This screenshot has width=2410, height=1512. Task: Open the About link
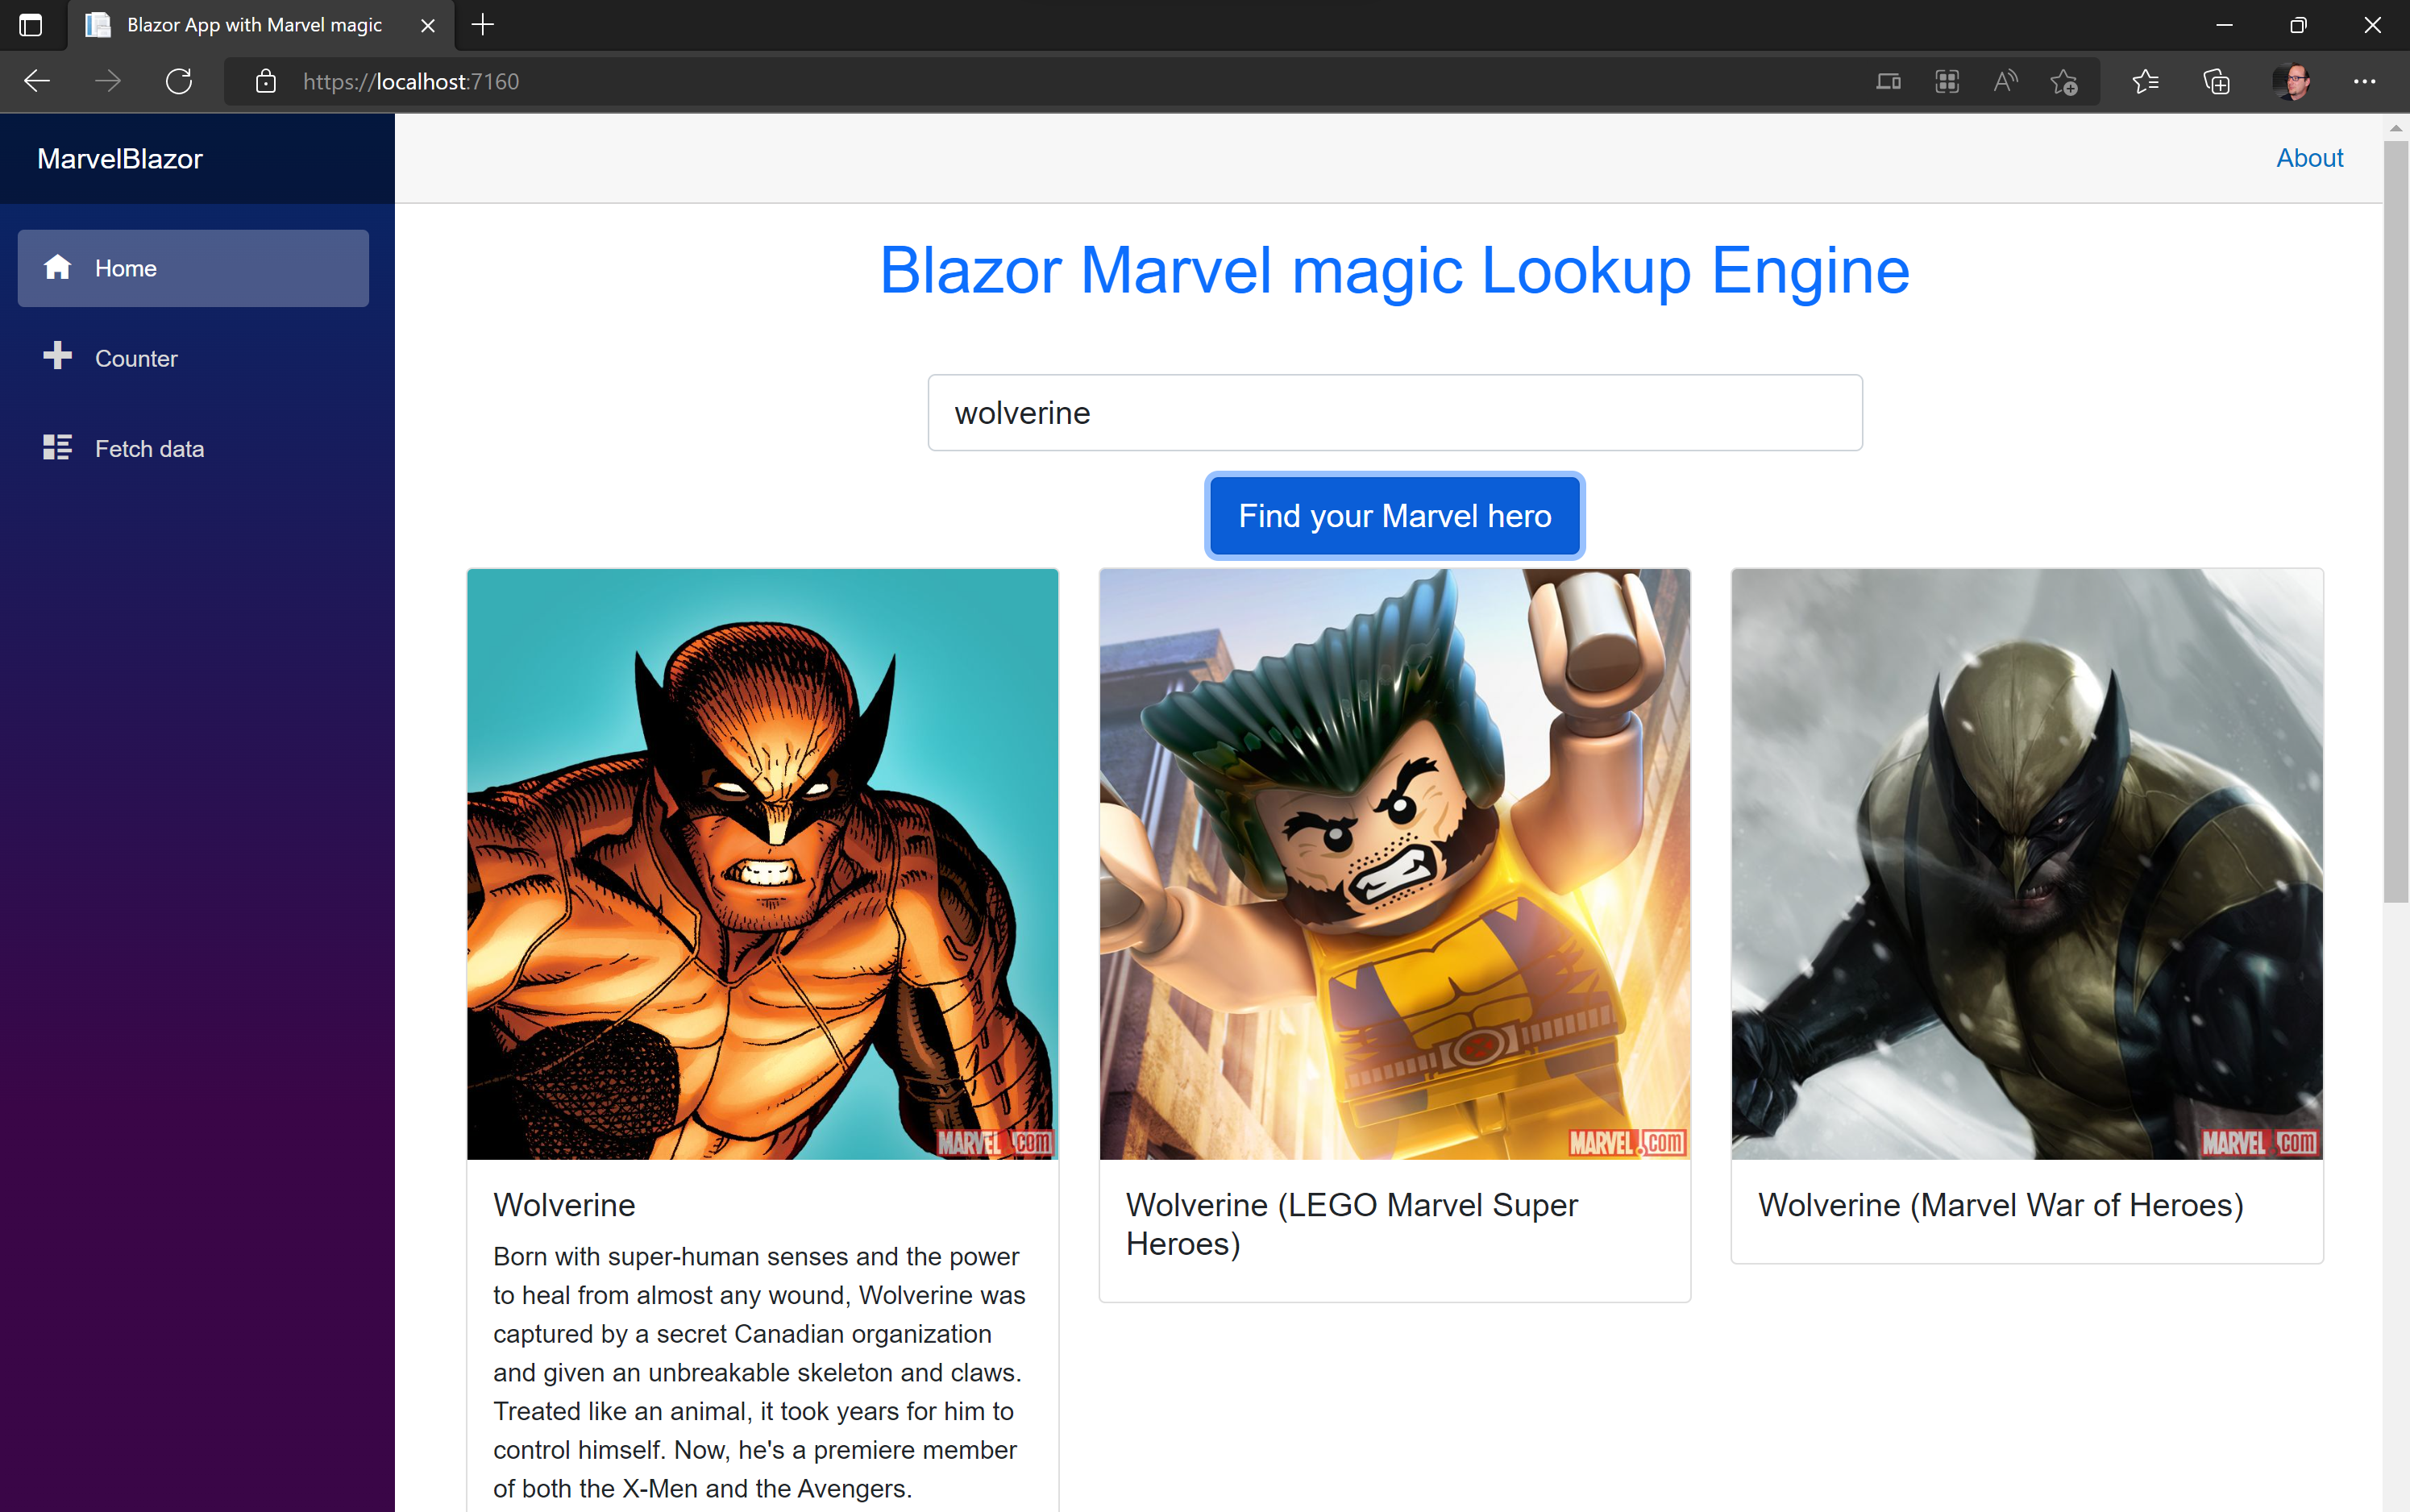click(x=2309, y=157)
